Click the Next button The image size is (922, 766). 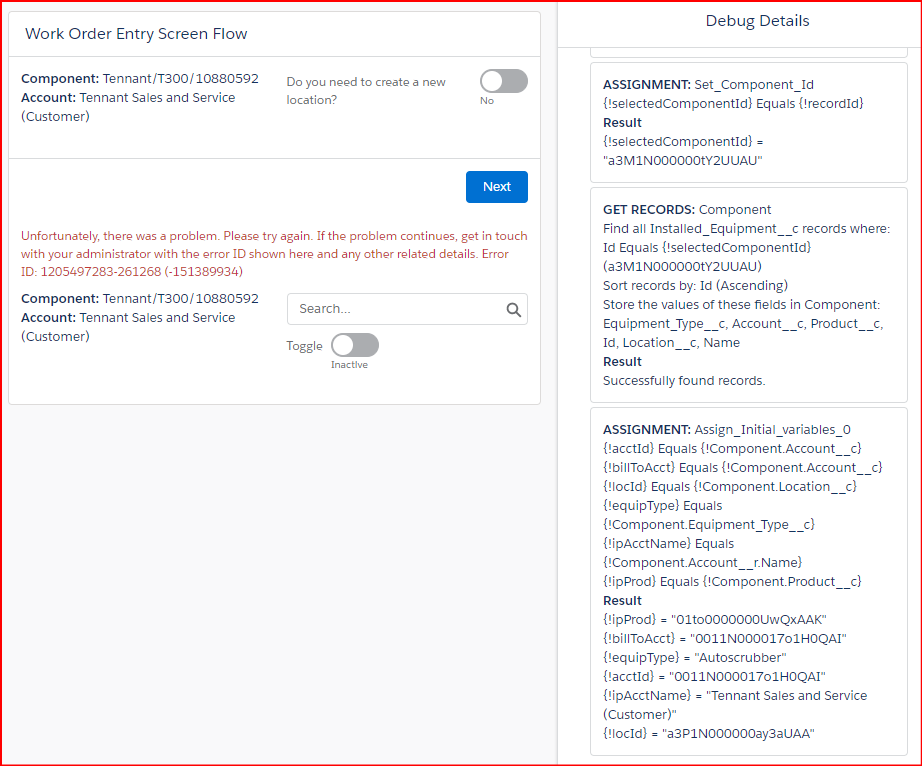496,187
